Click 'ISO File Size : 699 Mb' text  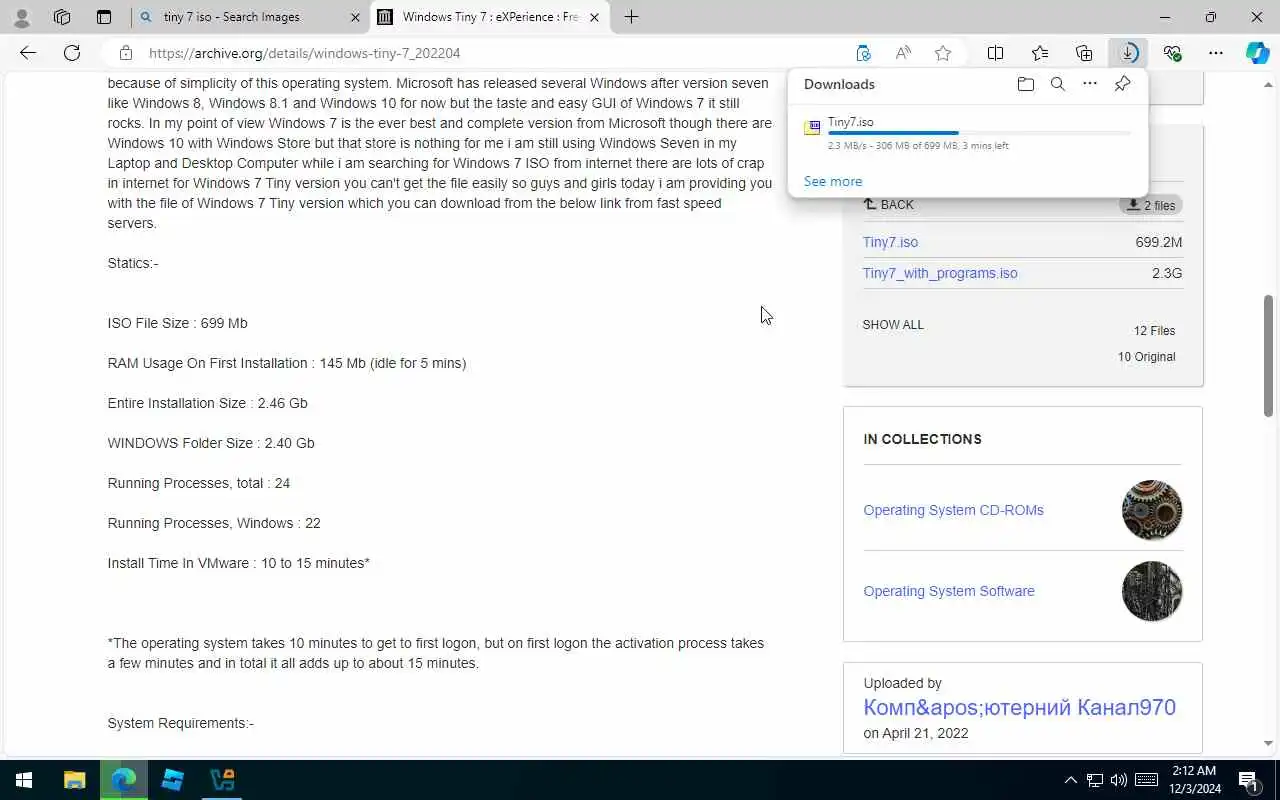point(177,323)
